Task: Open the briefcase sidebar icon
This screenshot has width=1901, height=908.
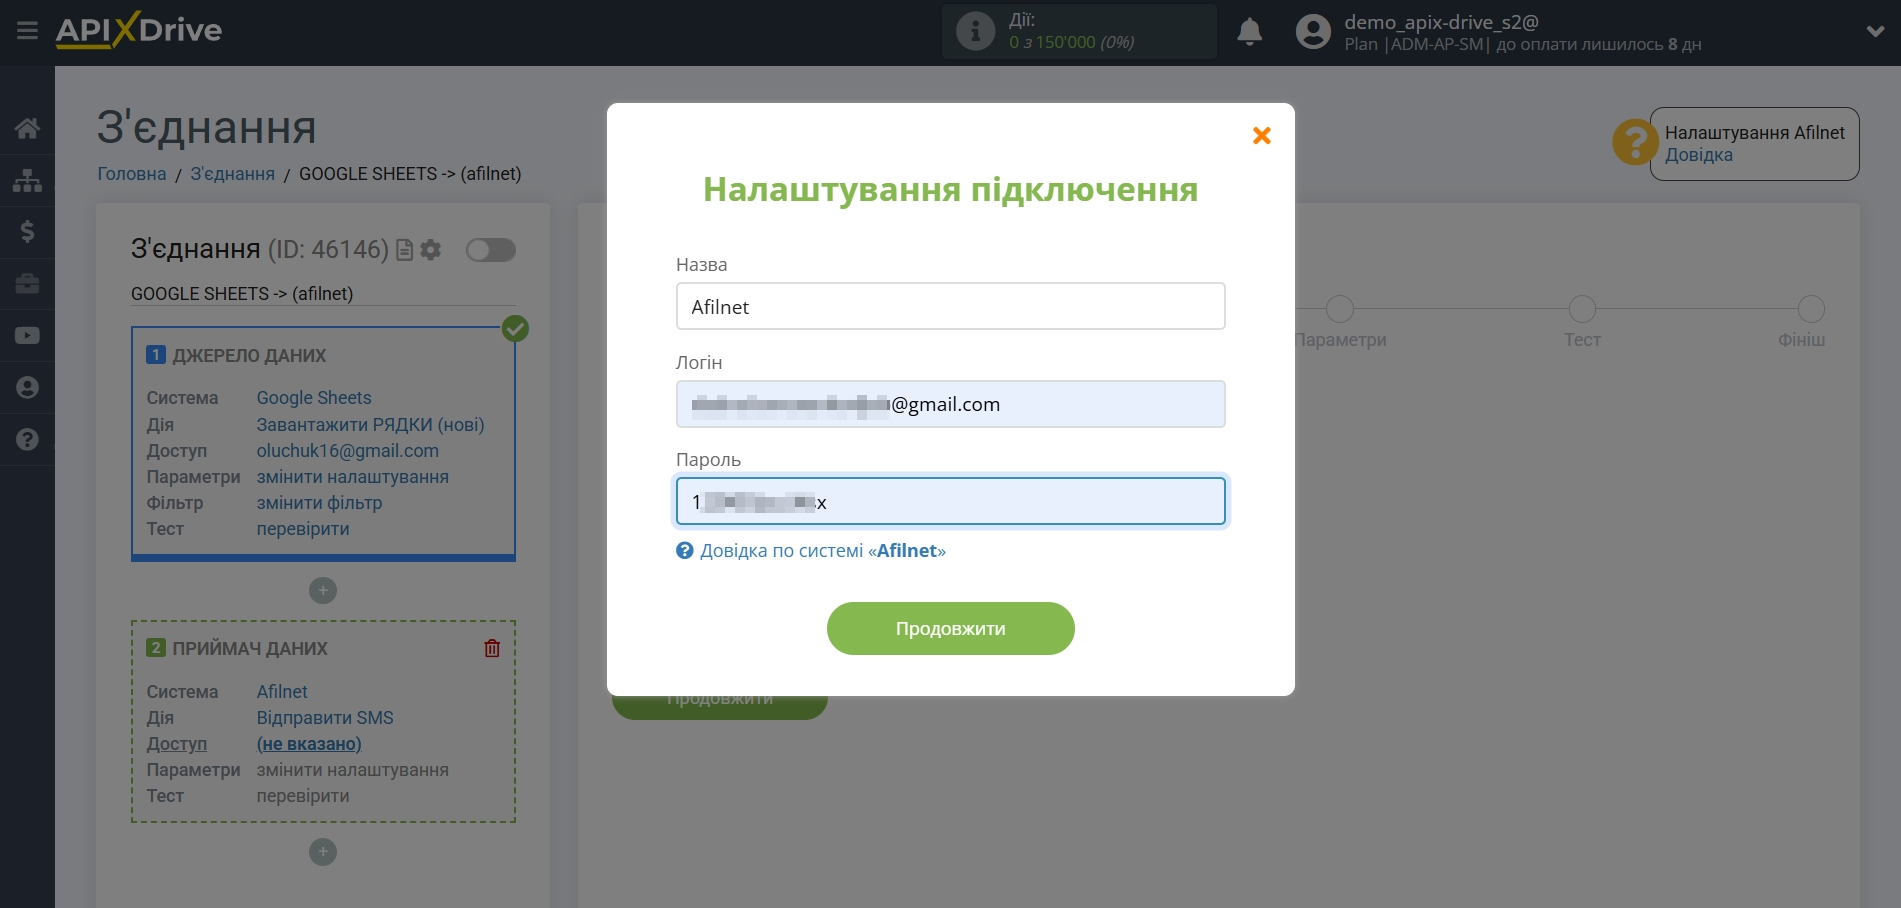Action: [x=27, y=284]
